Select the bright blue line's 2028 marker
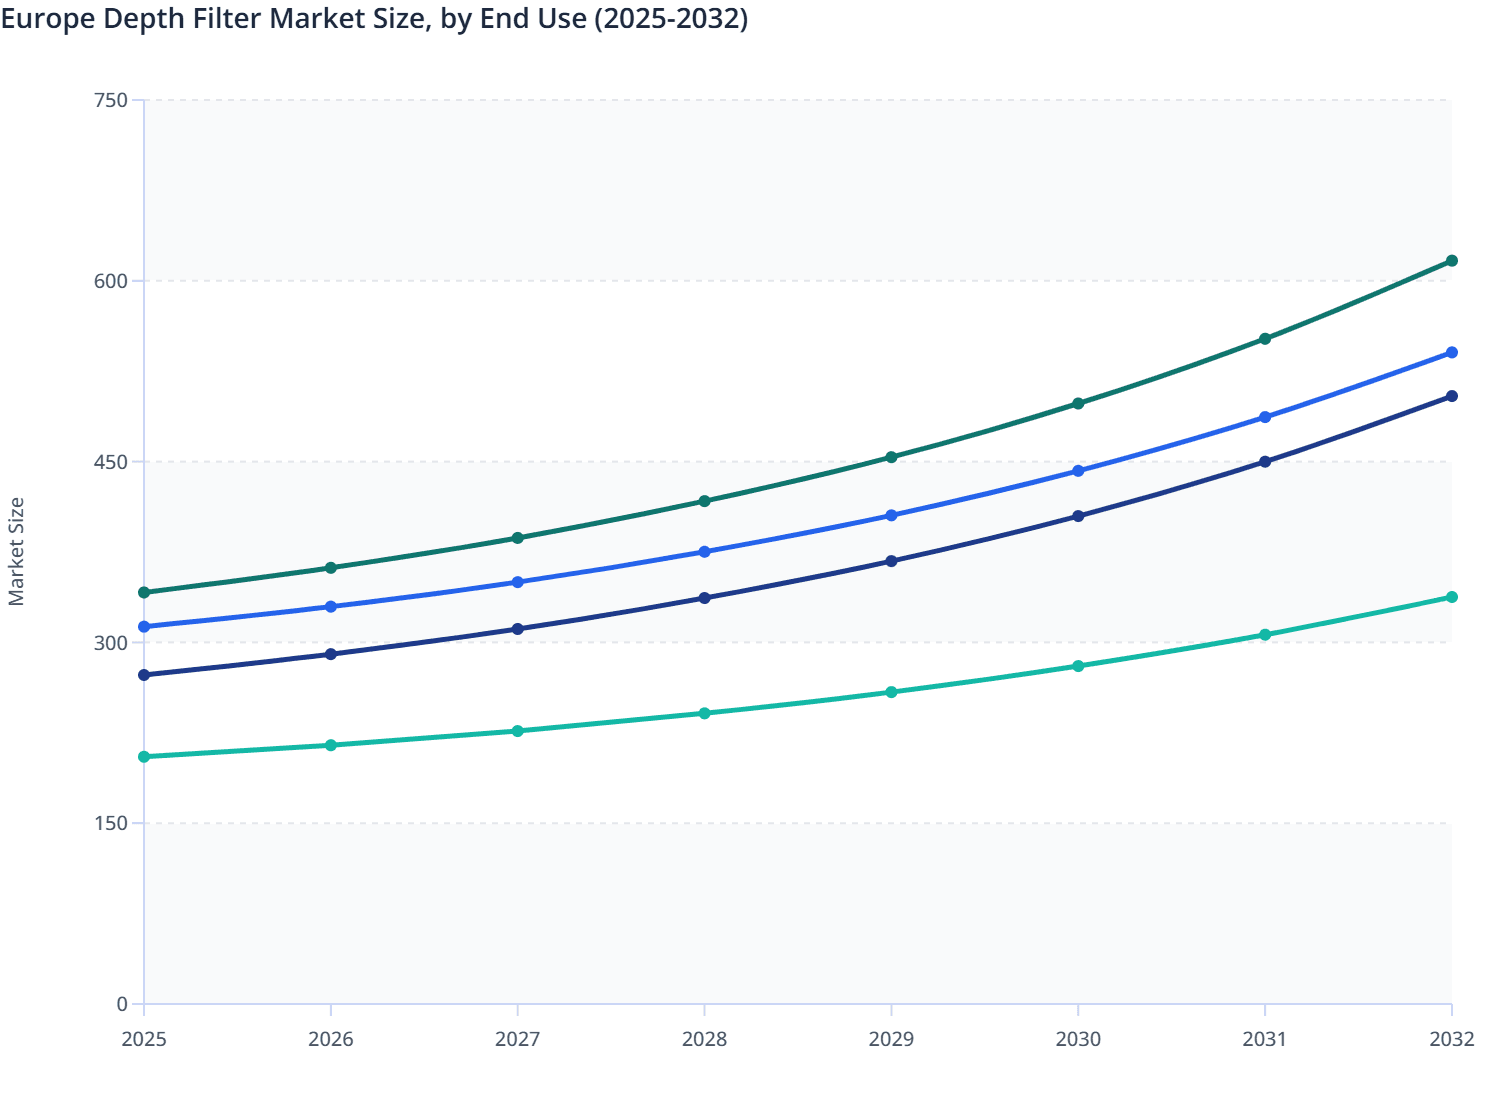This screenshot has height=1120, width=1508. (704, 552)
